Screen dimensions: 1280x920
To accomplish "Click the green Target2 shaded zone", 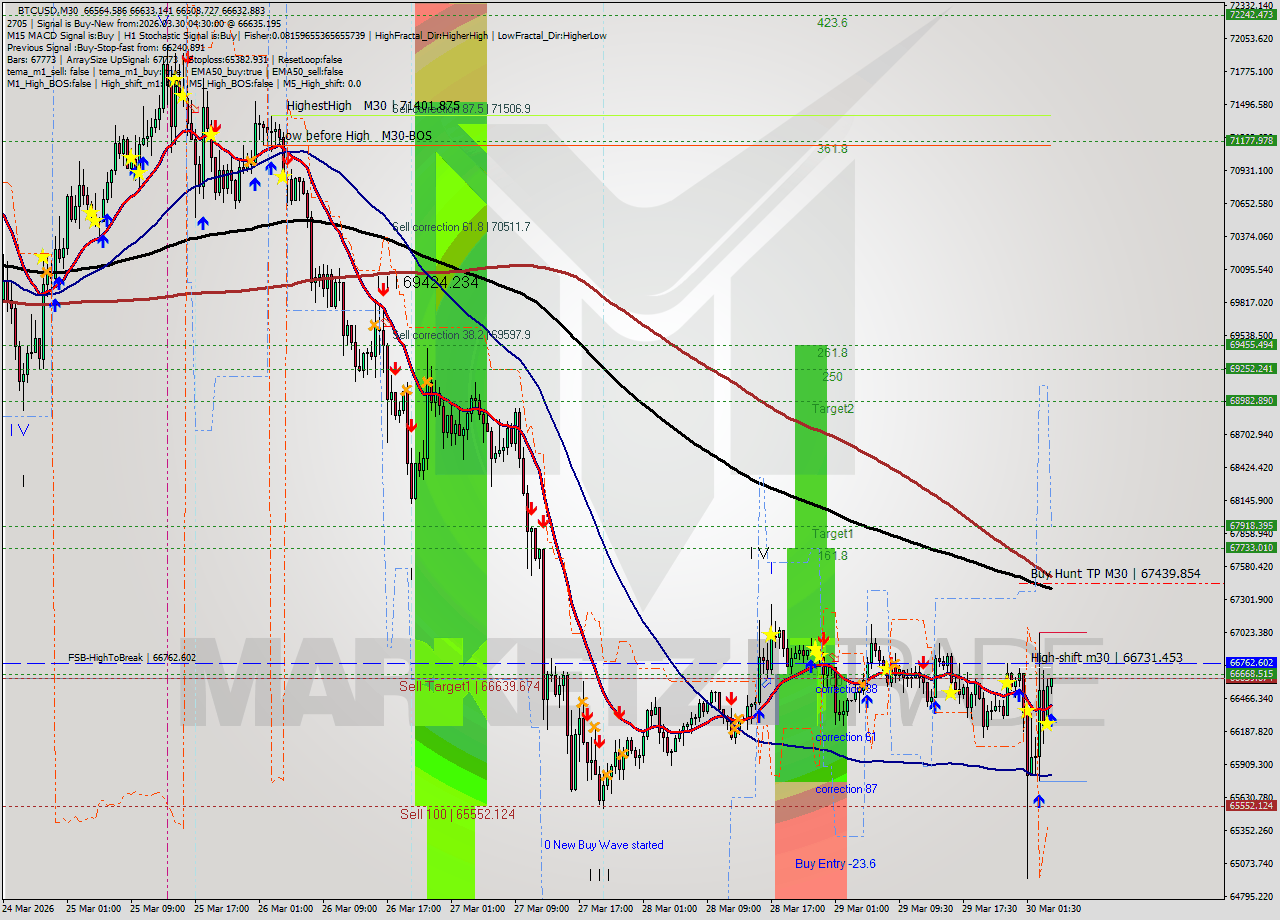I will pyautogui.click(x=822, y=410).
